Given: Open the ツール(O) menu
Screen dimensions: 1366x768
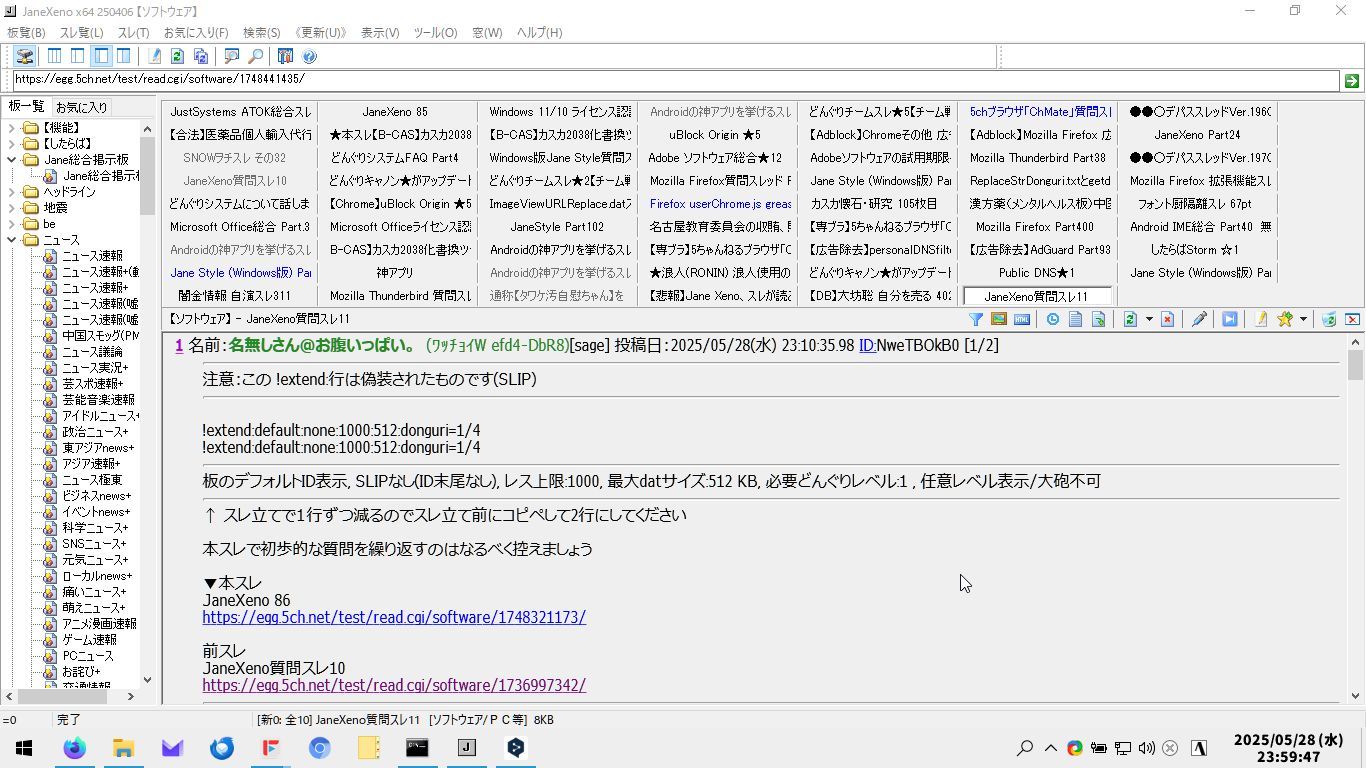Looking at the screenshot, I should coord(435,33).
